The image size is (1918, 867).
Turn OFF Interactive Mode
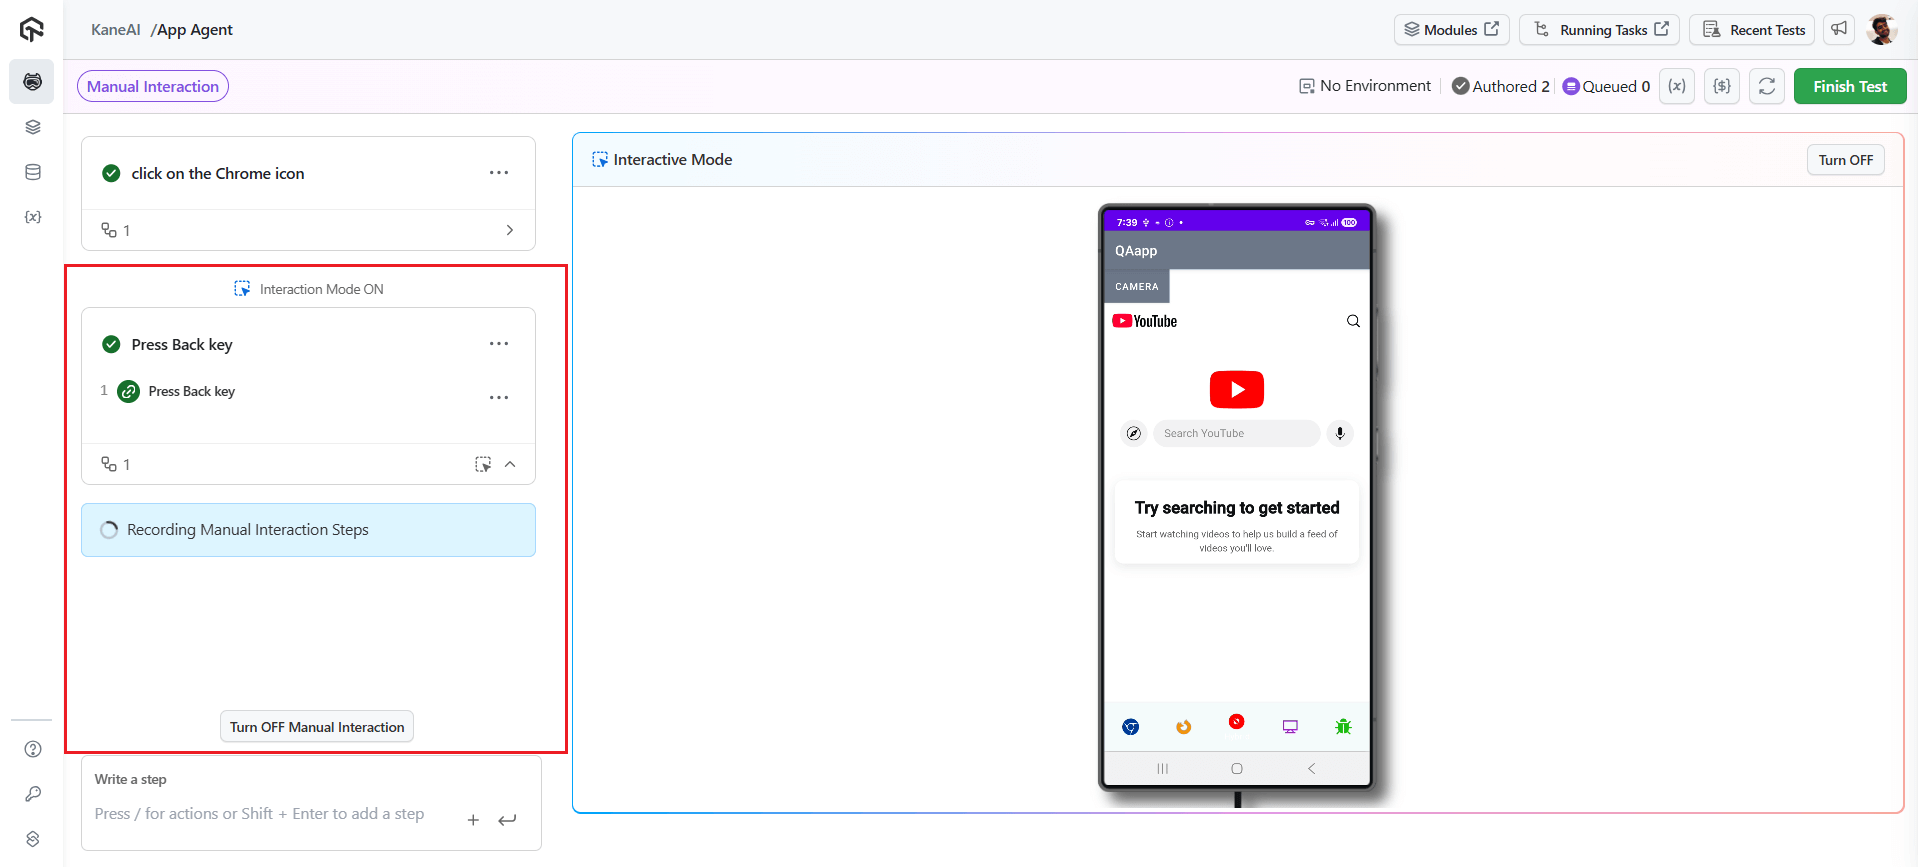1845,160
